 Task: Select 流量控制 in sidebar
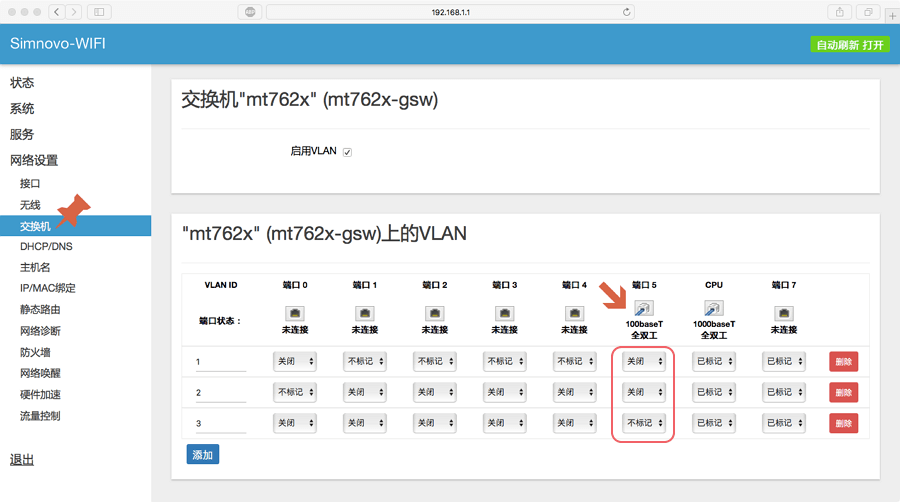coord(40,416)
